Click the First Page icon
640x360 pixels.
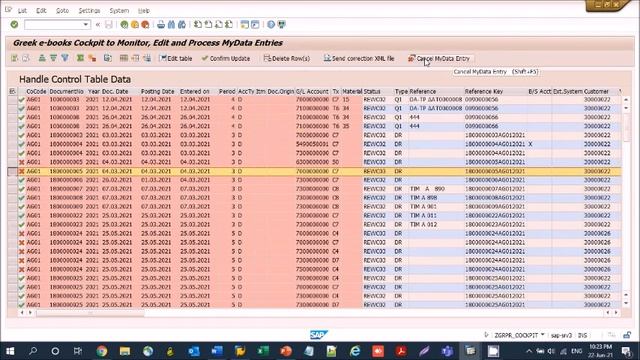(x=198, y=24)
